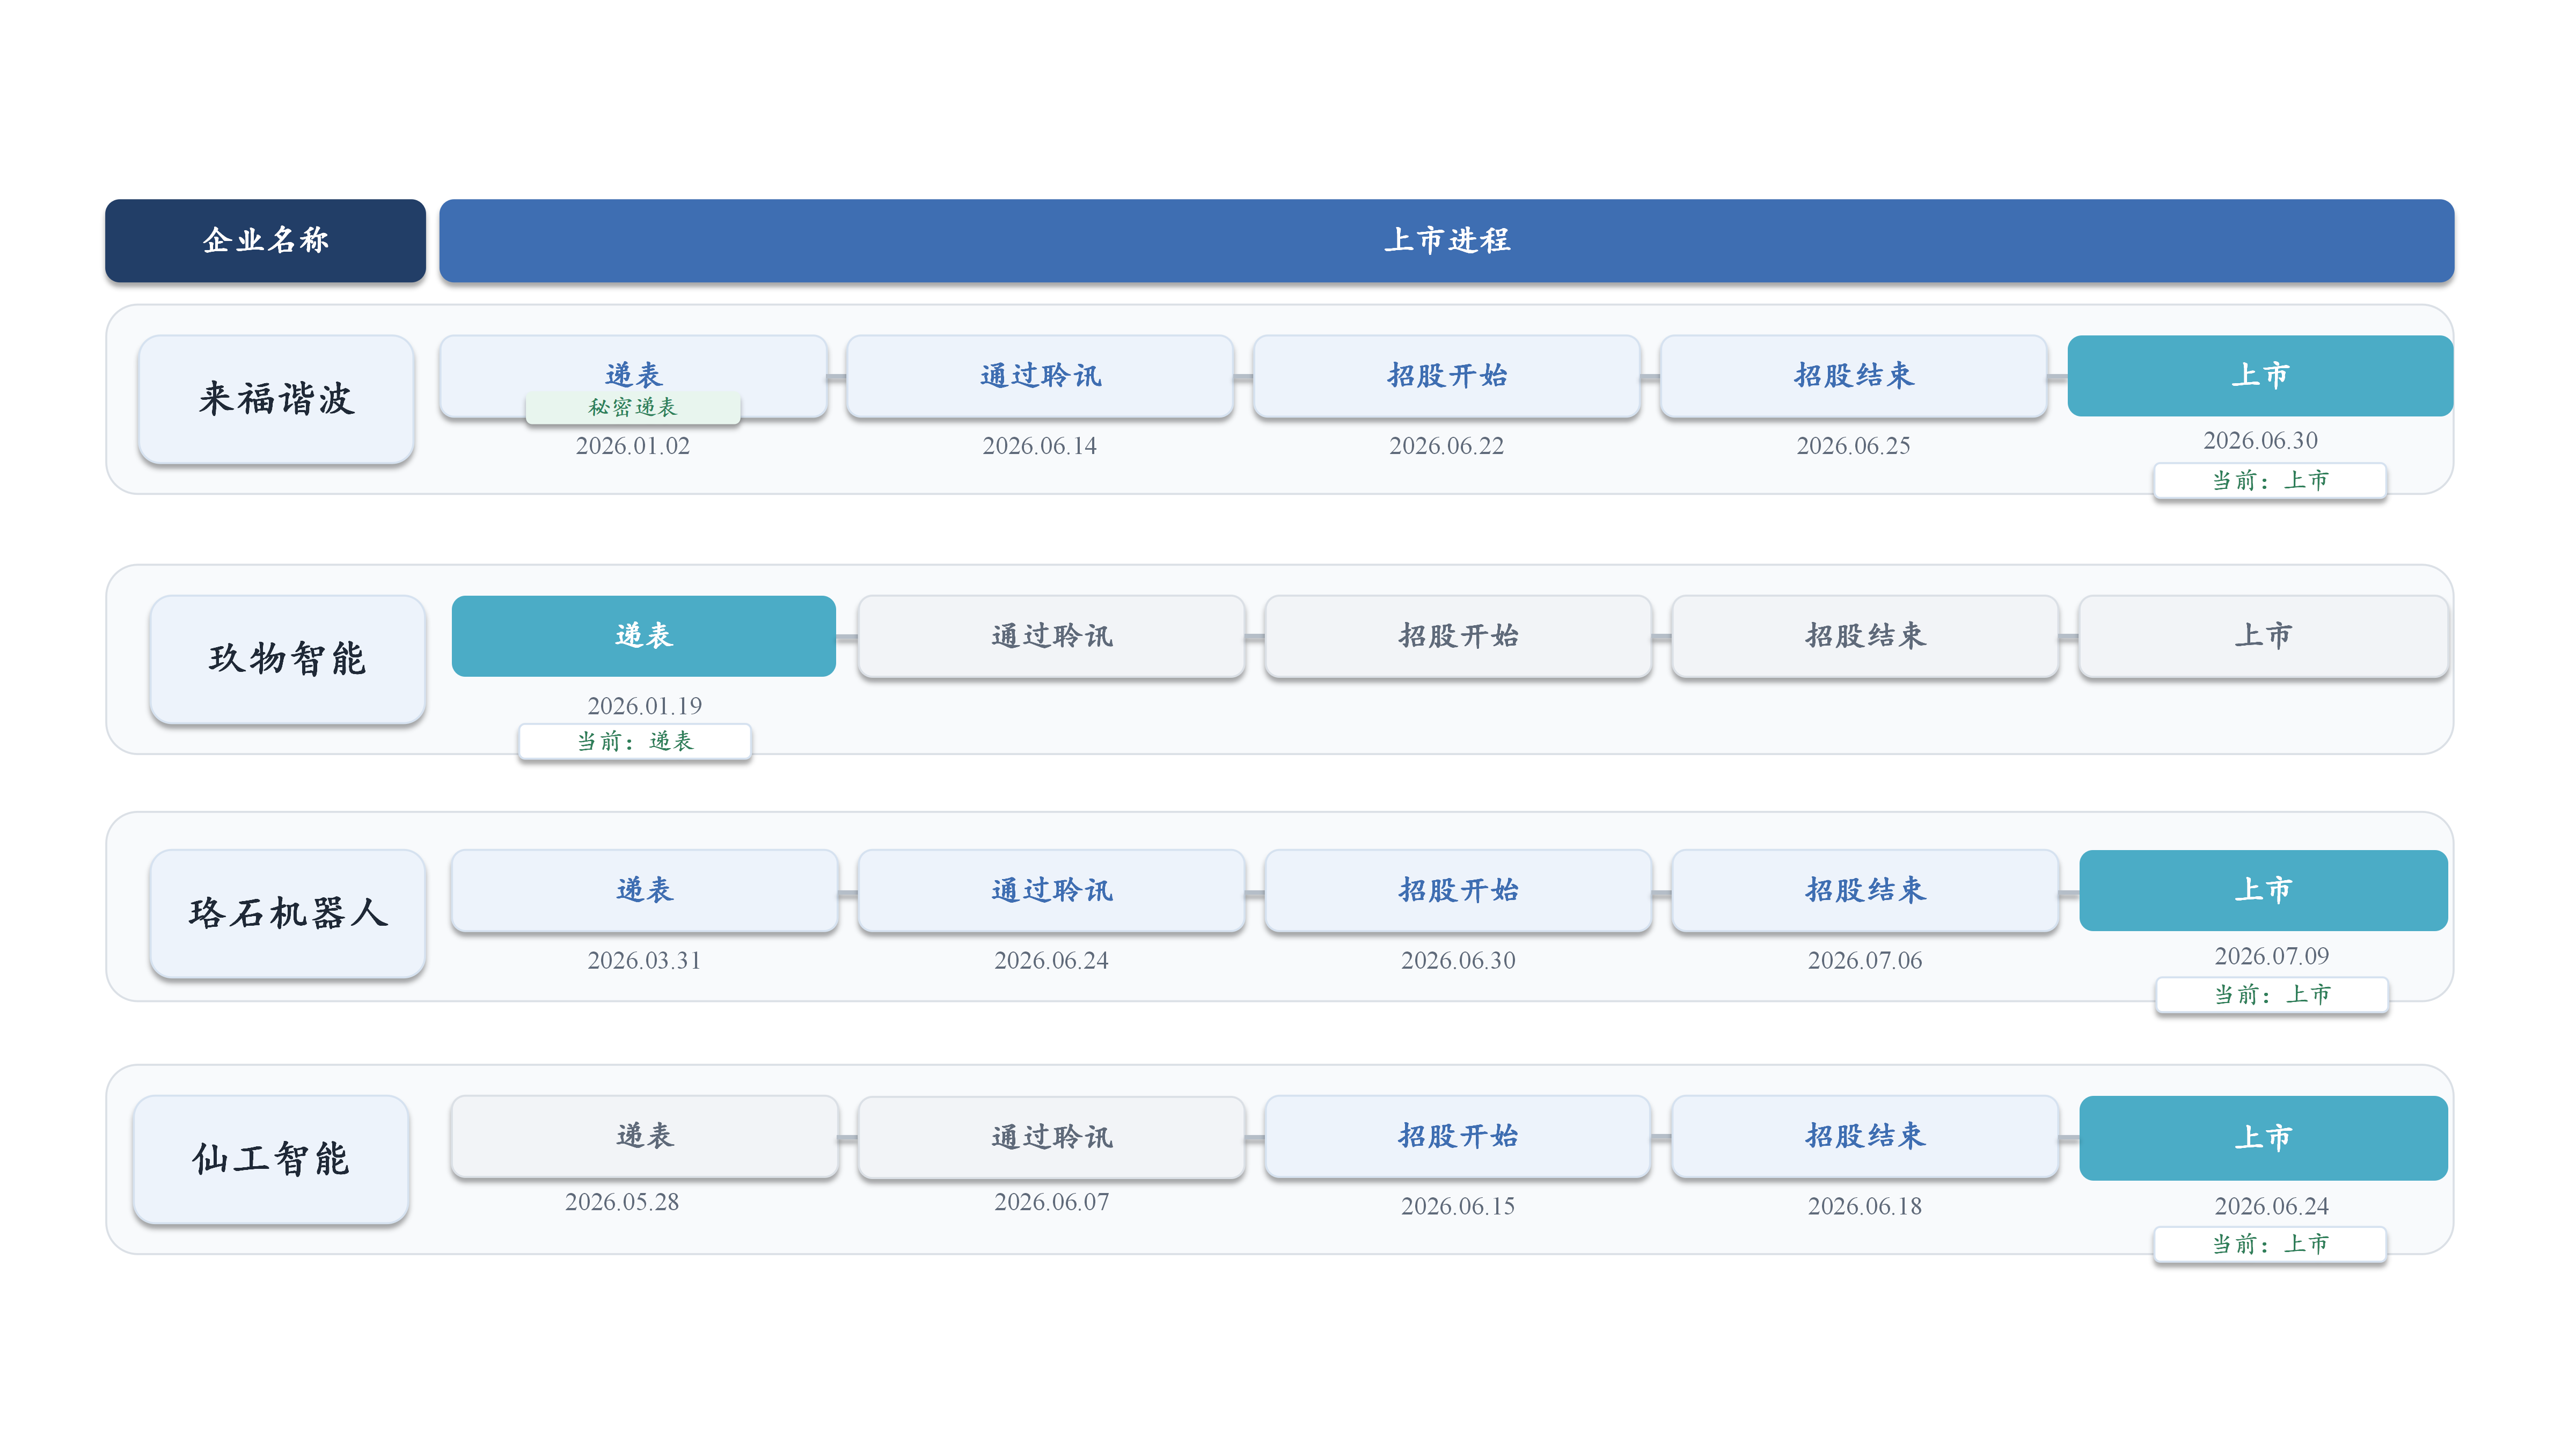
Task: Click 招股结束 step in 玖物智能 row
Action: (1865, 636)
